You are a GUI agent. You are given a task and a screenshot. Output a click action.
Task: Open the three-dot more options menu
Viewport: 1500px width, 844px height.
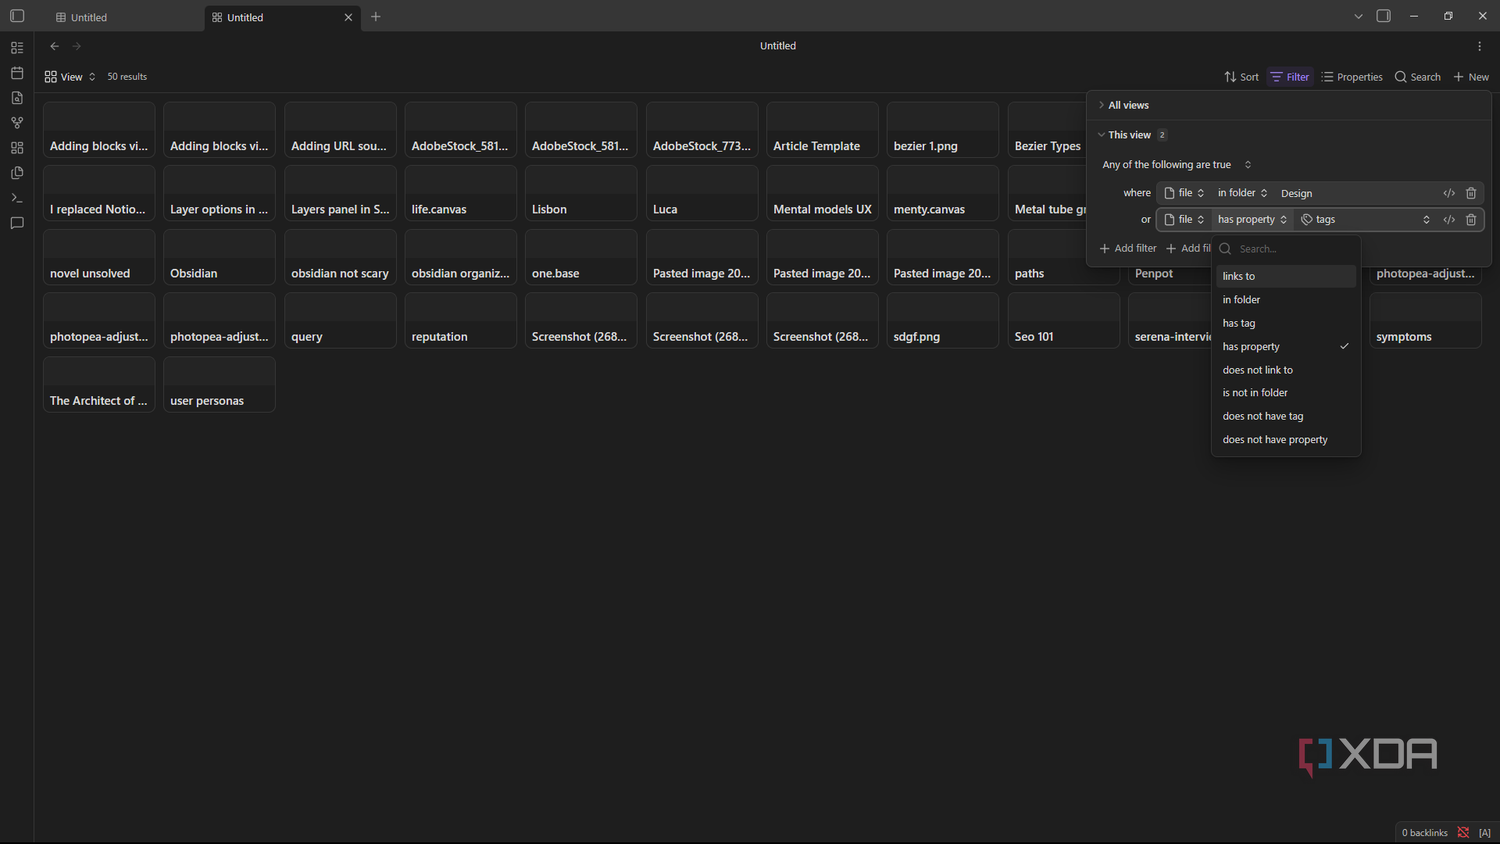point(1480,46)
